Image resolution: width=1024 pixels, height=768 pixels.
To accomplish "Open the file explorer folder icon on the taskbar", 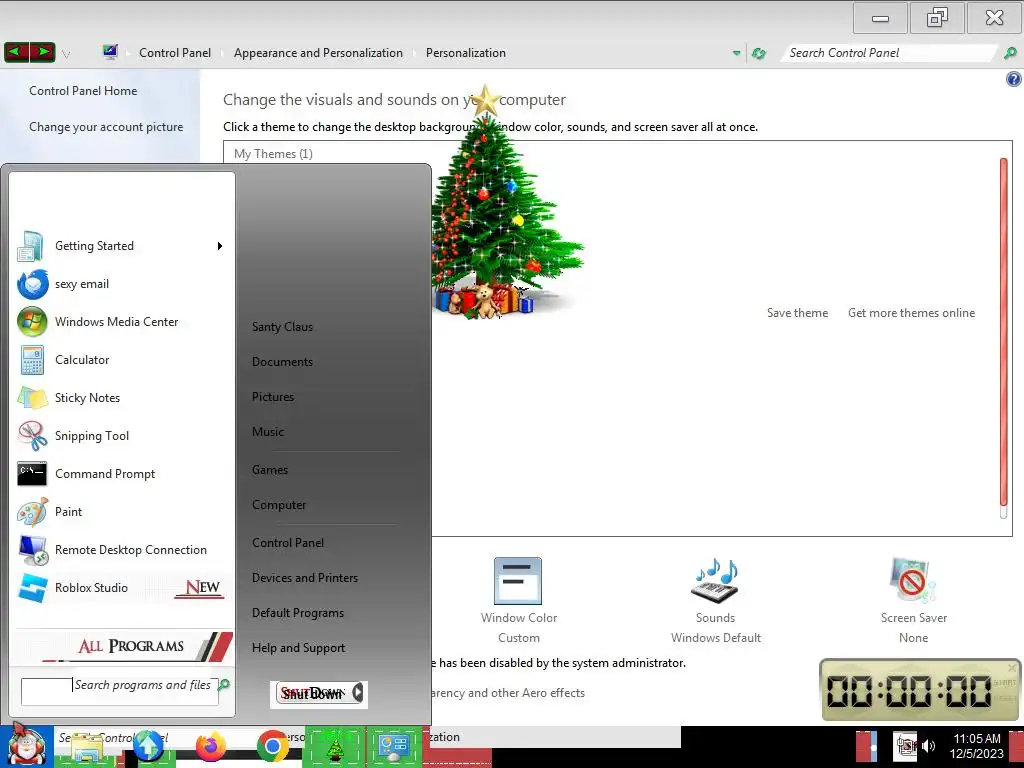I will (x=87, y=746).
